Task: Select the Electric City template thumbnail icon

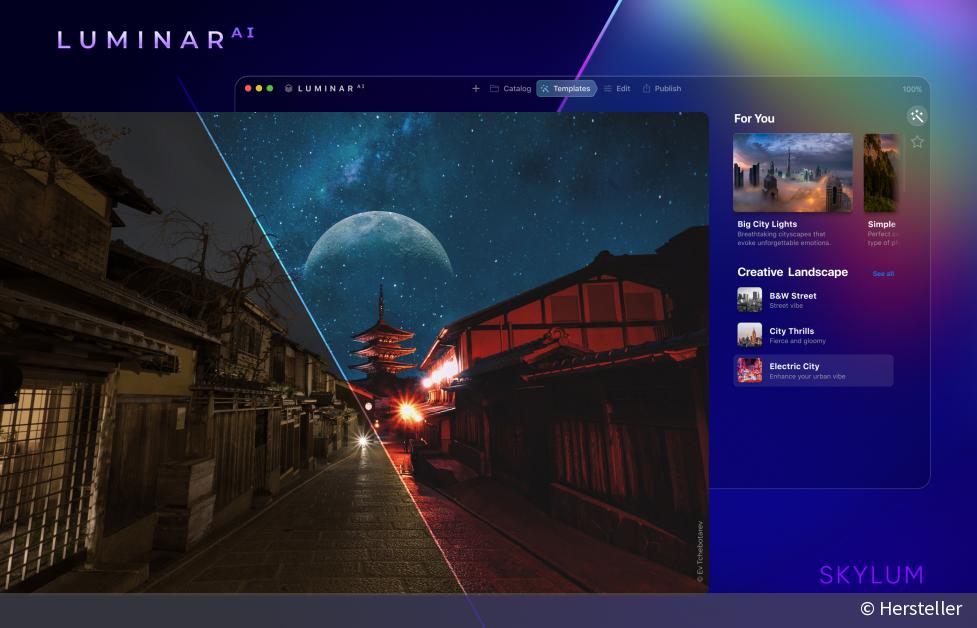Action: [749, 370]
